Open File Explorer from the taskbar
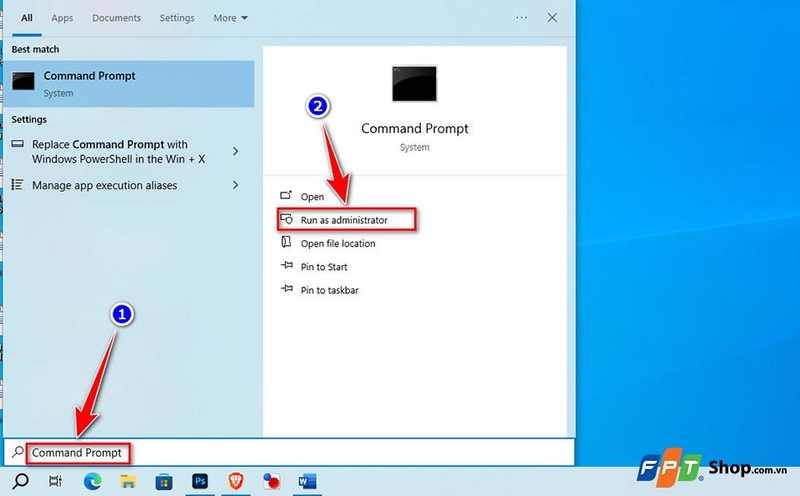Viewport: 800px width, 496px height. tap(128, 481)
